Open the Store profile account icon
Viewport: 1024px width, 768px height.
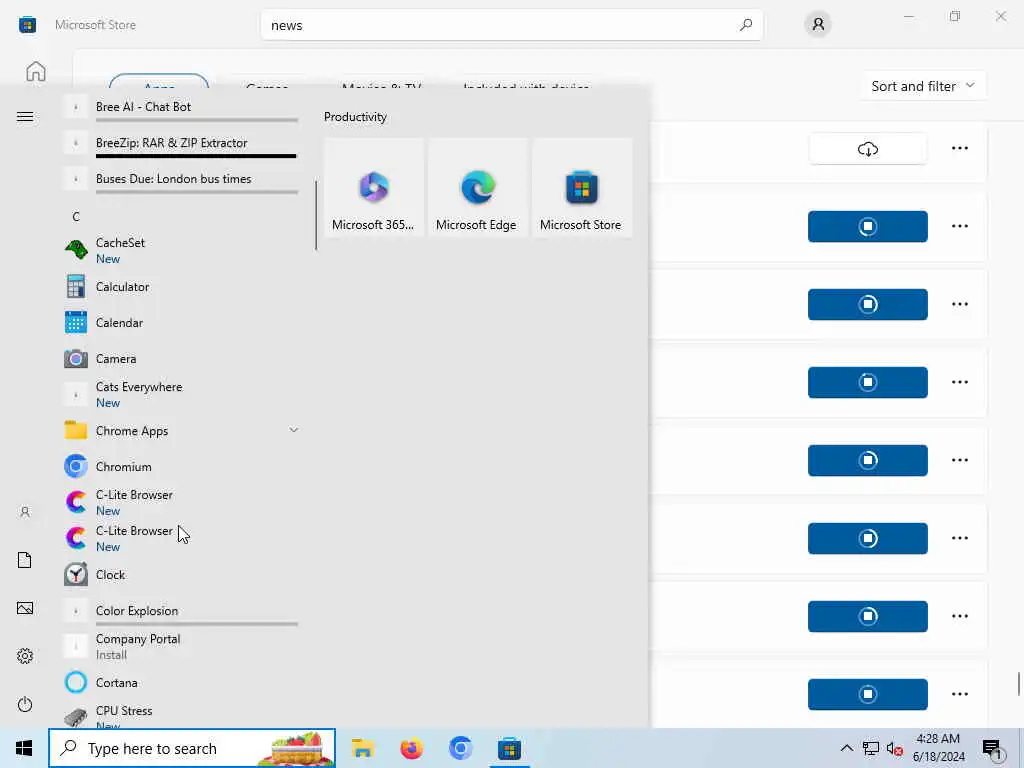818,25
